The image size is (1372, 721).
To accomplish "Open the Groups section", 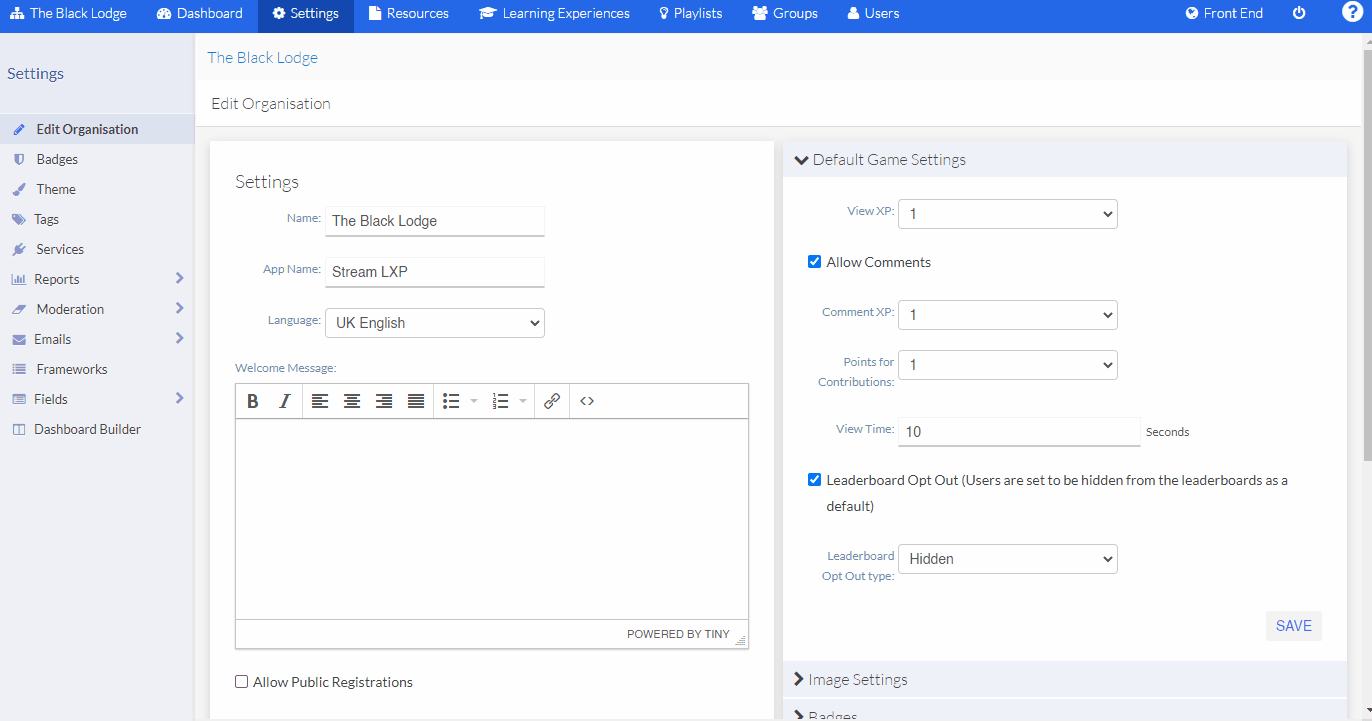I will [x=785, y=13].
